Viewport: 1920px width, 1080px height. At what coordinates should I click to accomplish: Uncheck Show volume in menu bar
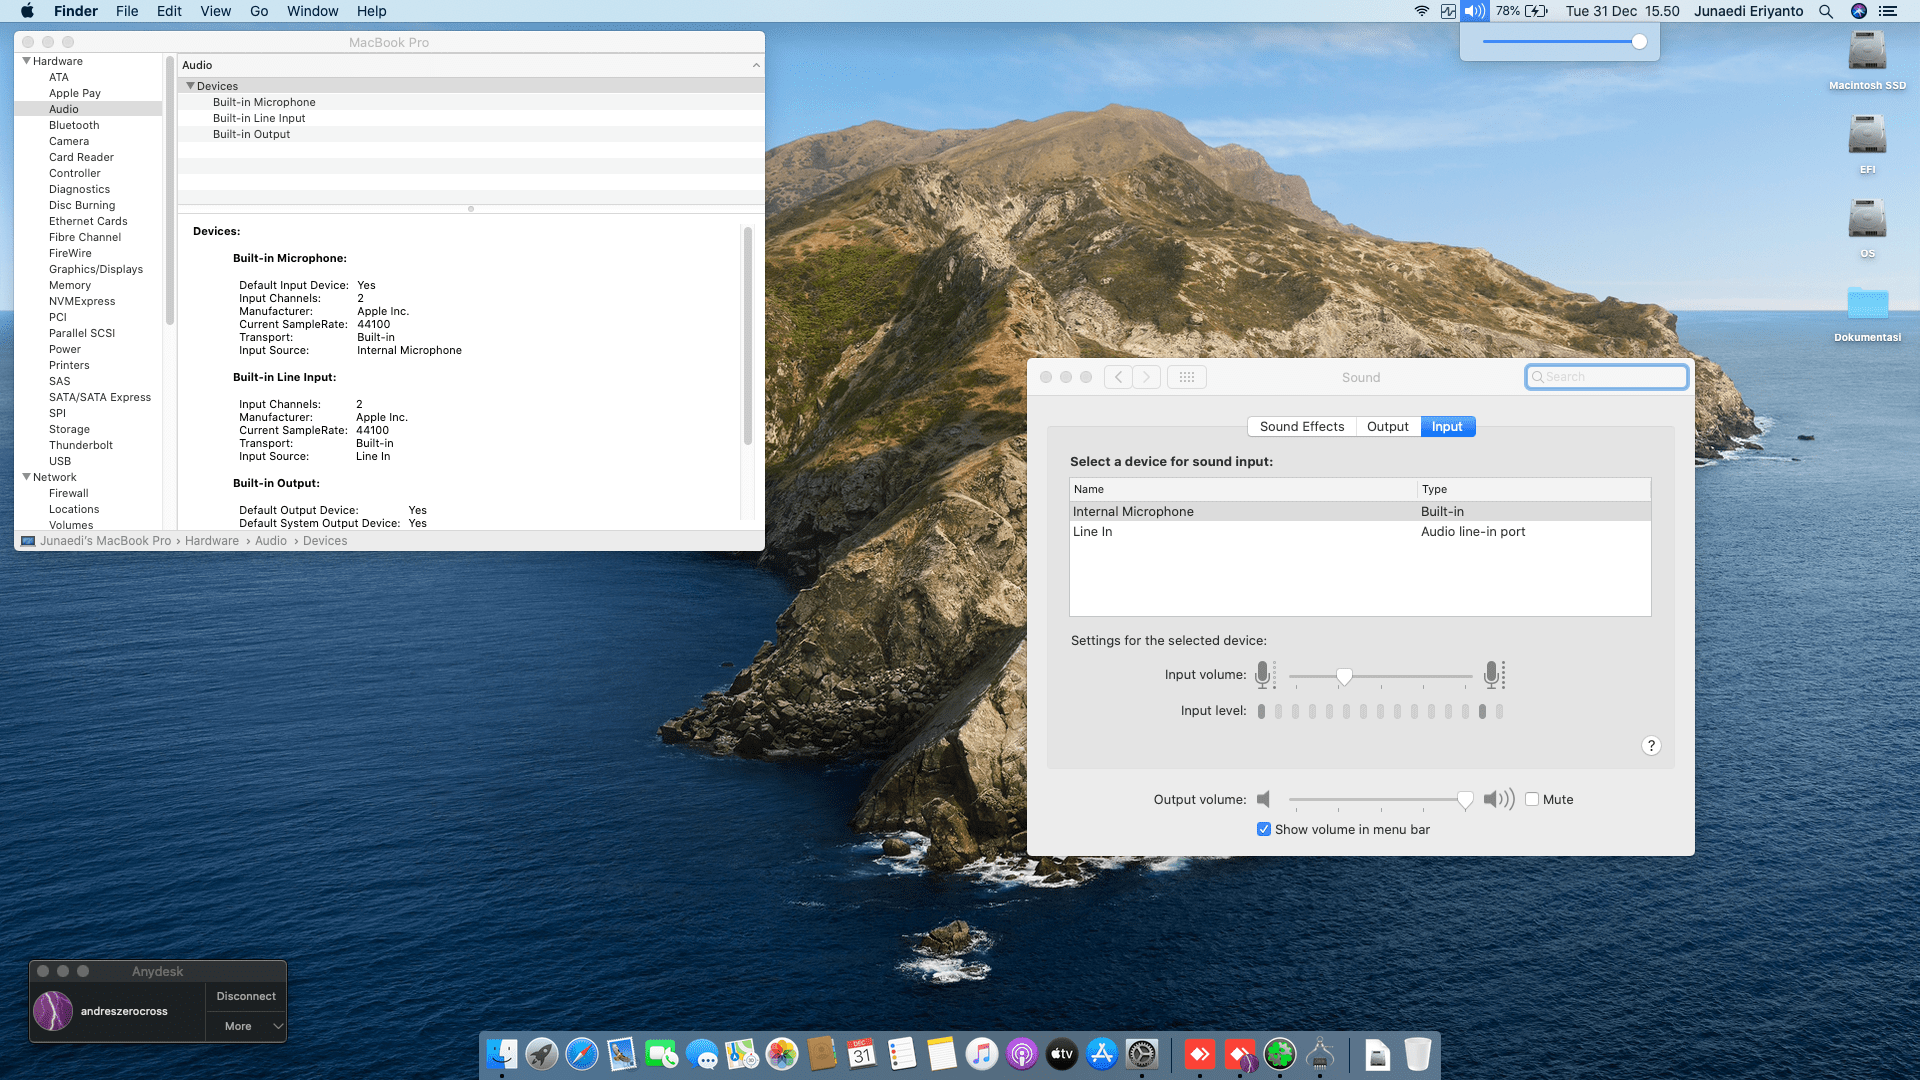coord(1264,829)
